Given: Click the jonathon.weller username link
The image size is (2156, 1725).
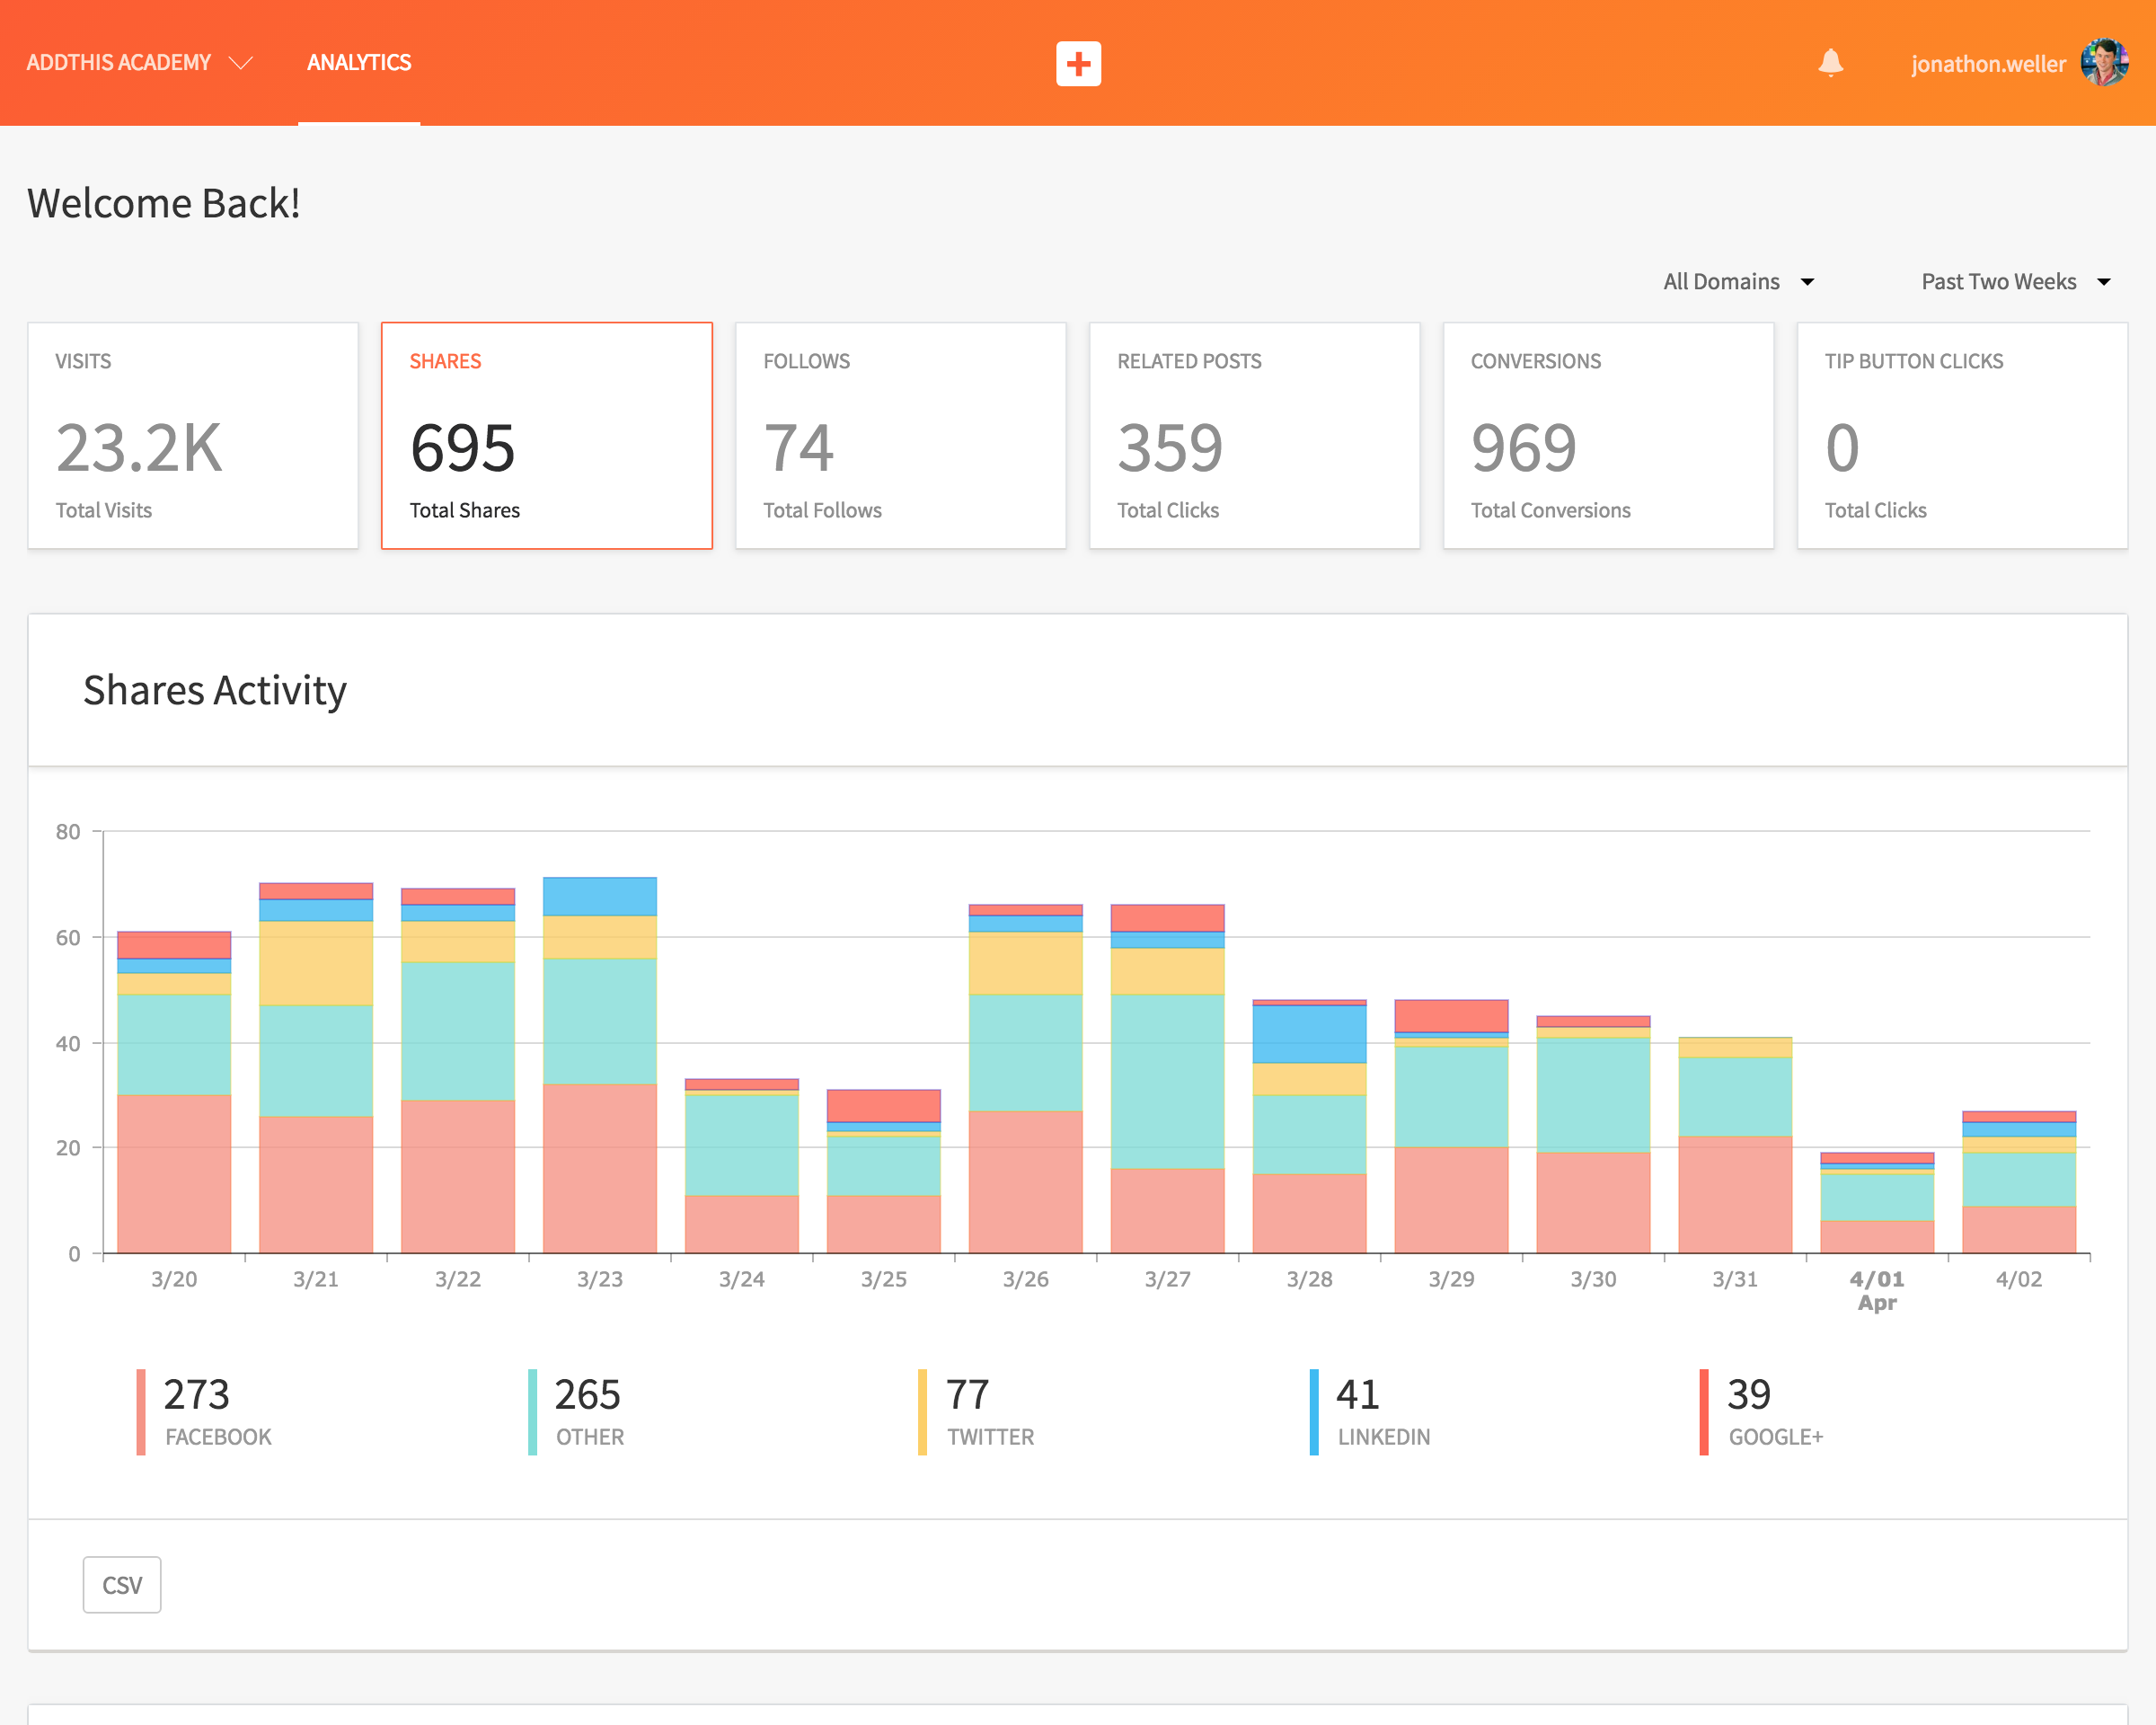Looking at the screenshot, I should click(1988, 64).
